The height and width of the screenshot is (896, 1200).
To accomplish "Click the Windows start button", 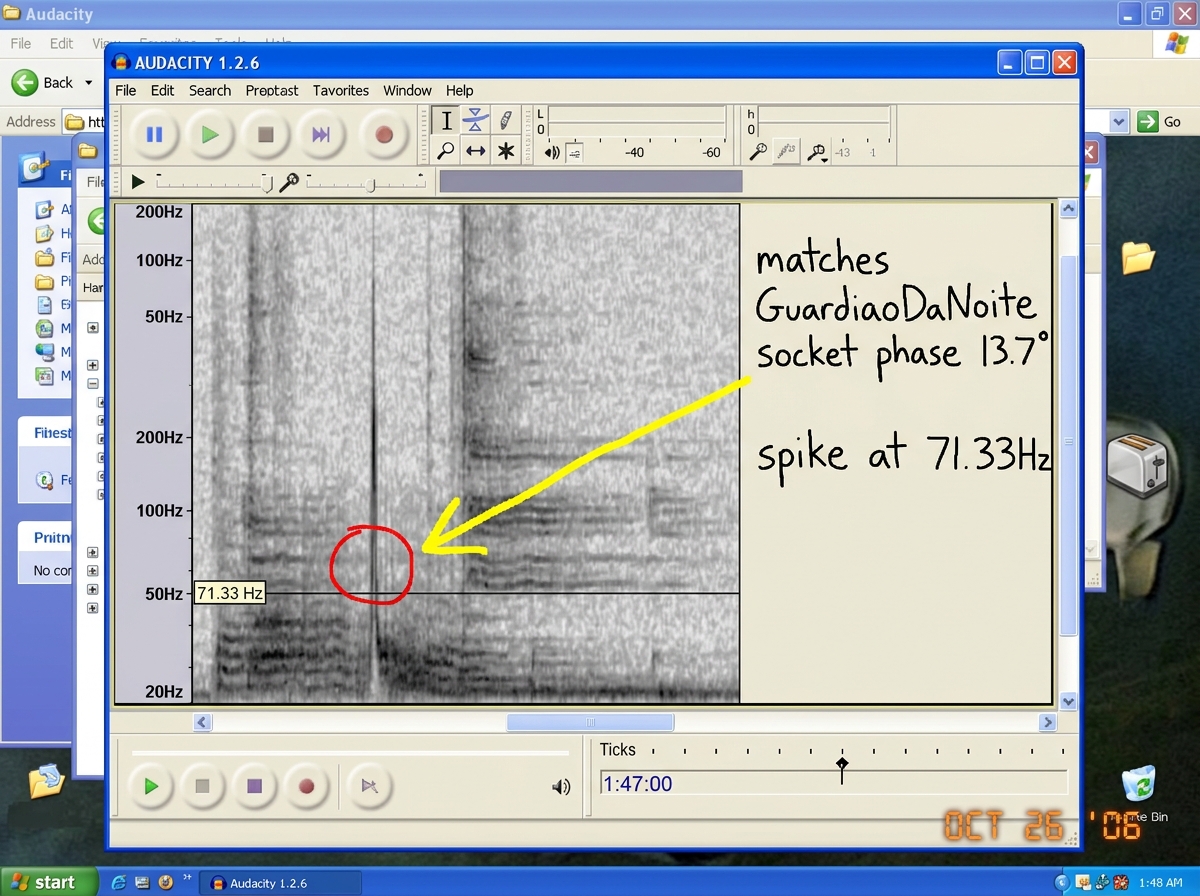I will point(49,882).
